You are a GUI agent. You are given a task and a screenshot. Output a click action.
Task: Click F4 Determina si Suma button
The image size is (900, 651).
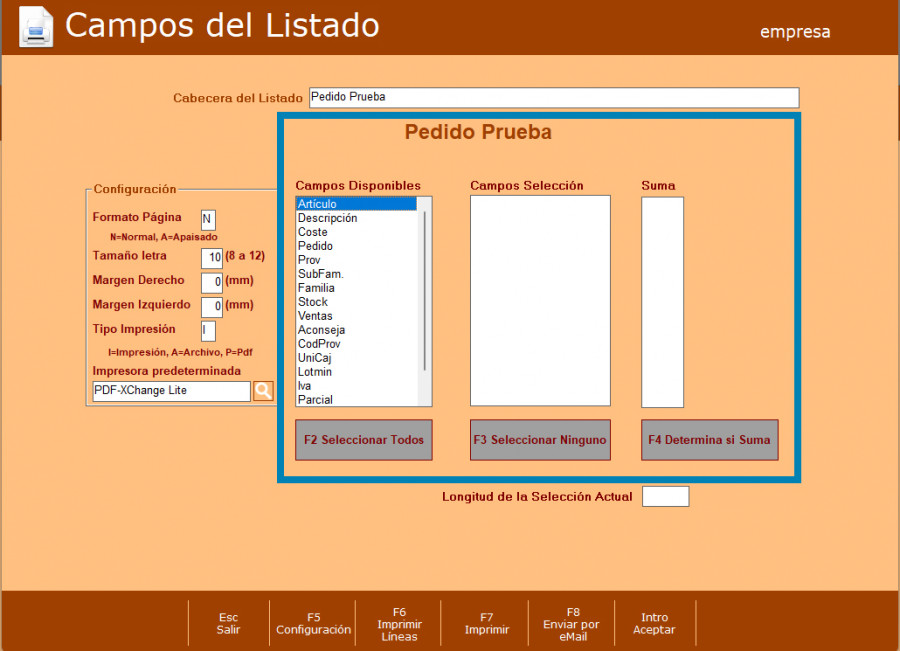pyautogui.click(x=709, y=440)
